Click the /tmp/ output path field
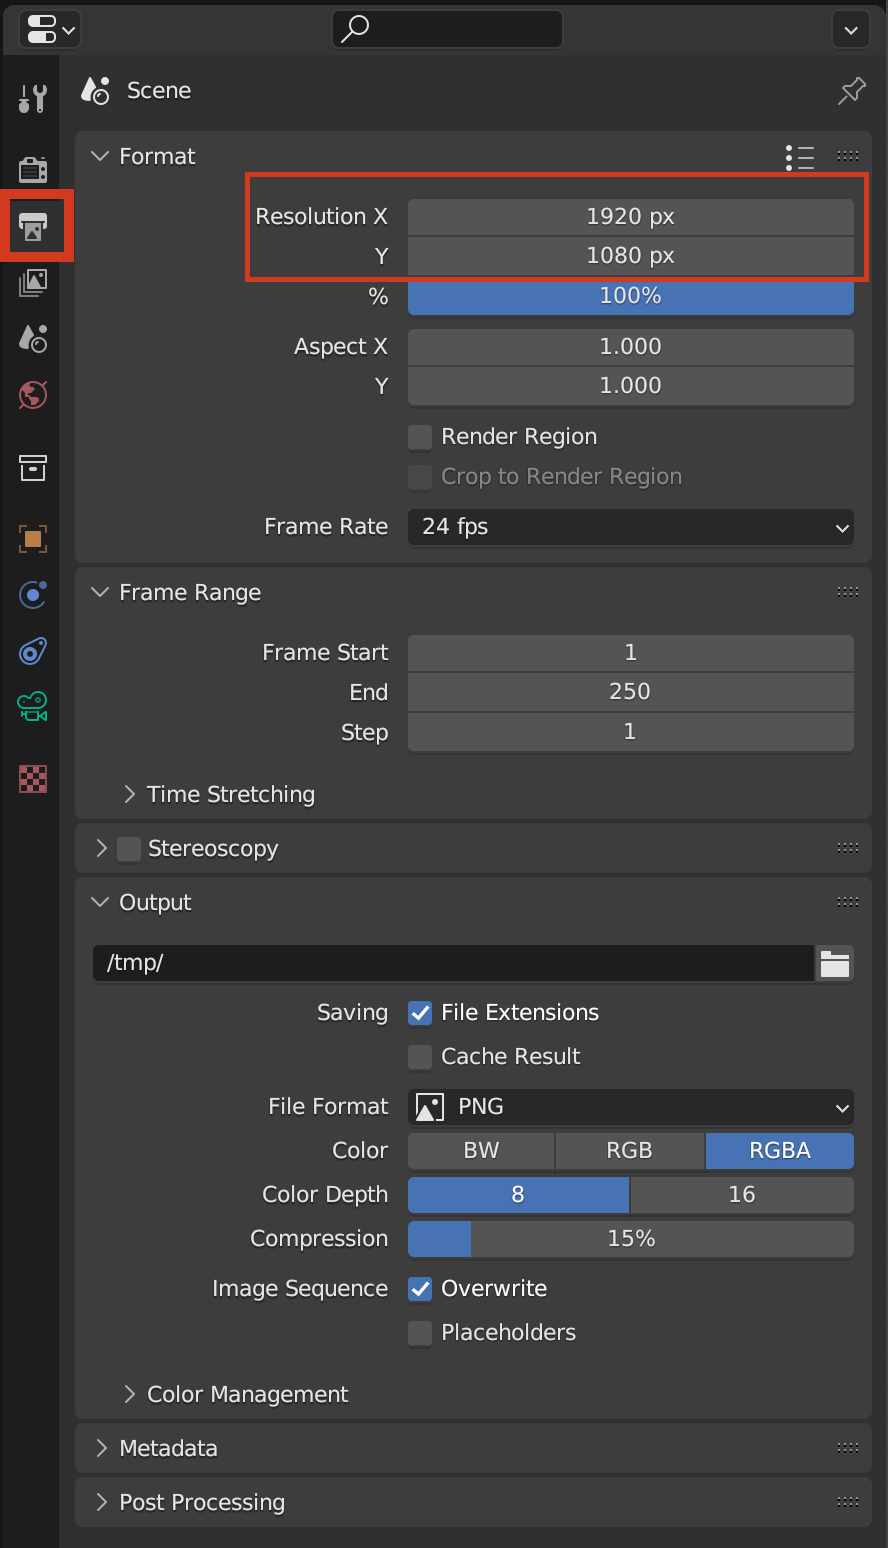Viewport: 888px width, 1548px height. pyautogui.click(x=450, y=963)
